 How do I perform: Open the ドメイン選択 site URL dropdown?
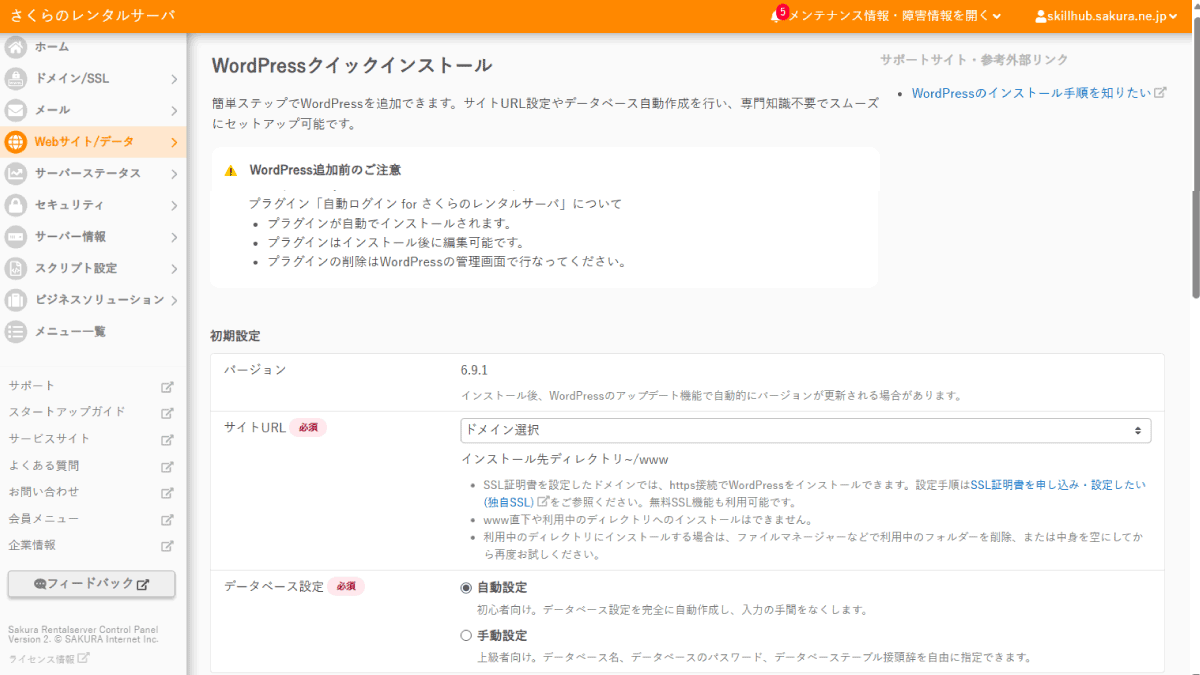(x=805, y=430)
